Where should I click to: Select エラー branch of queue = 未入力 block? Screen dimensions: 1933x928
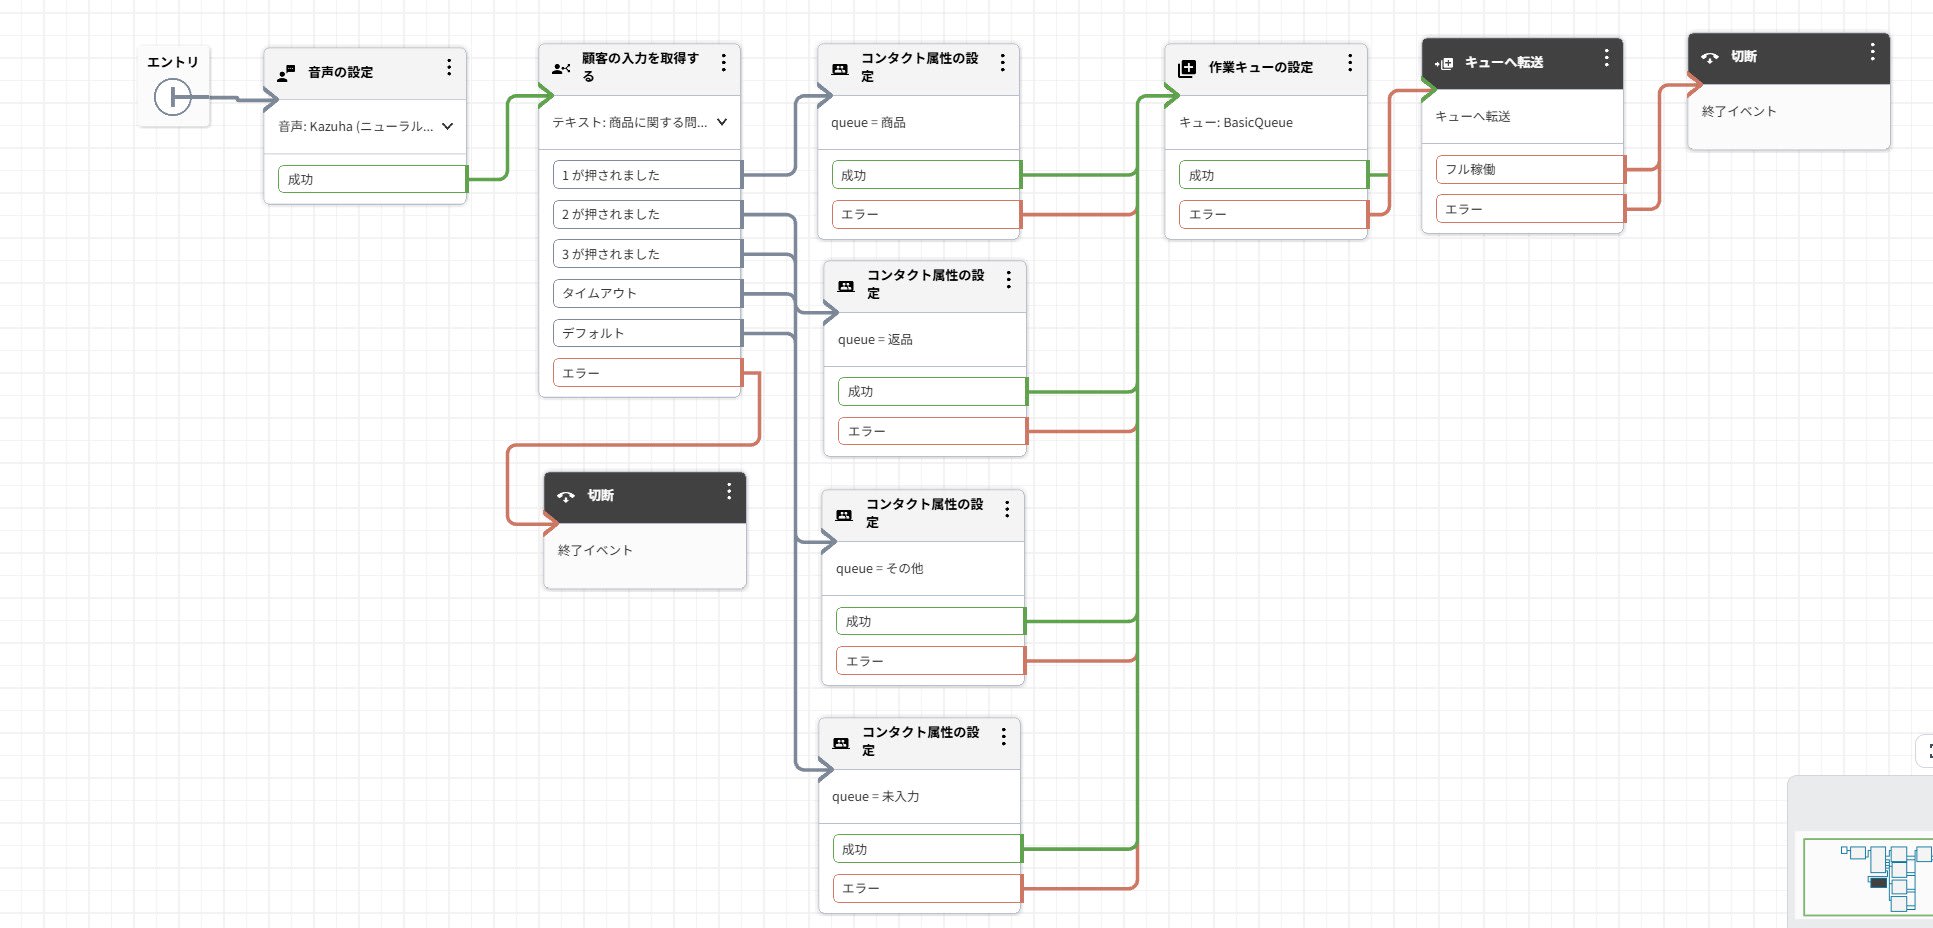click(927, 888)
